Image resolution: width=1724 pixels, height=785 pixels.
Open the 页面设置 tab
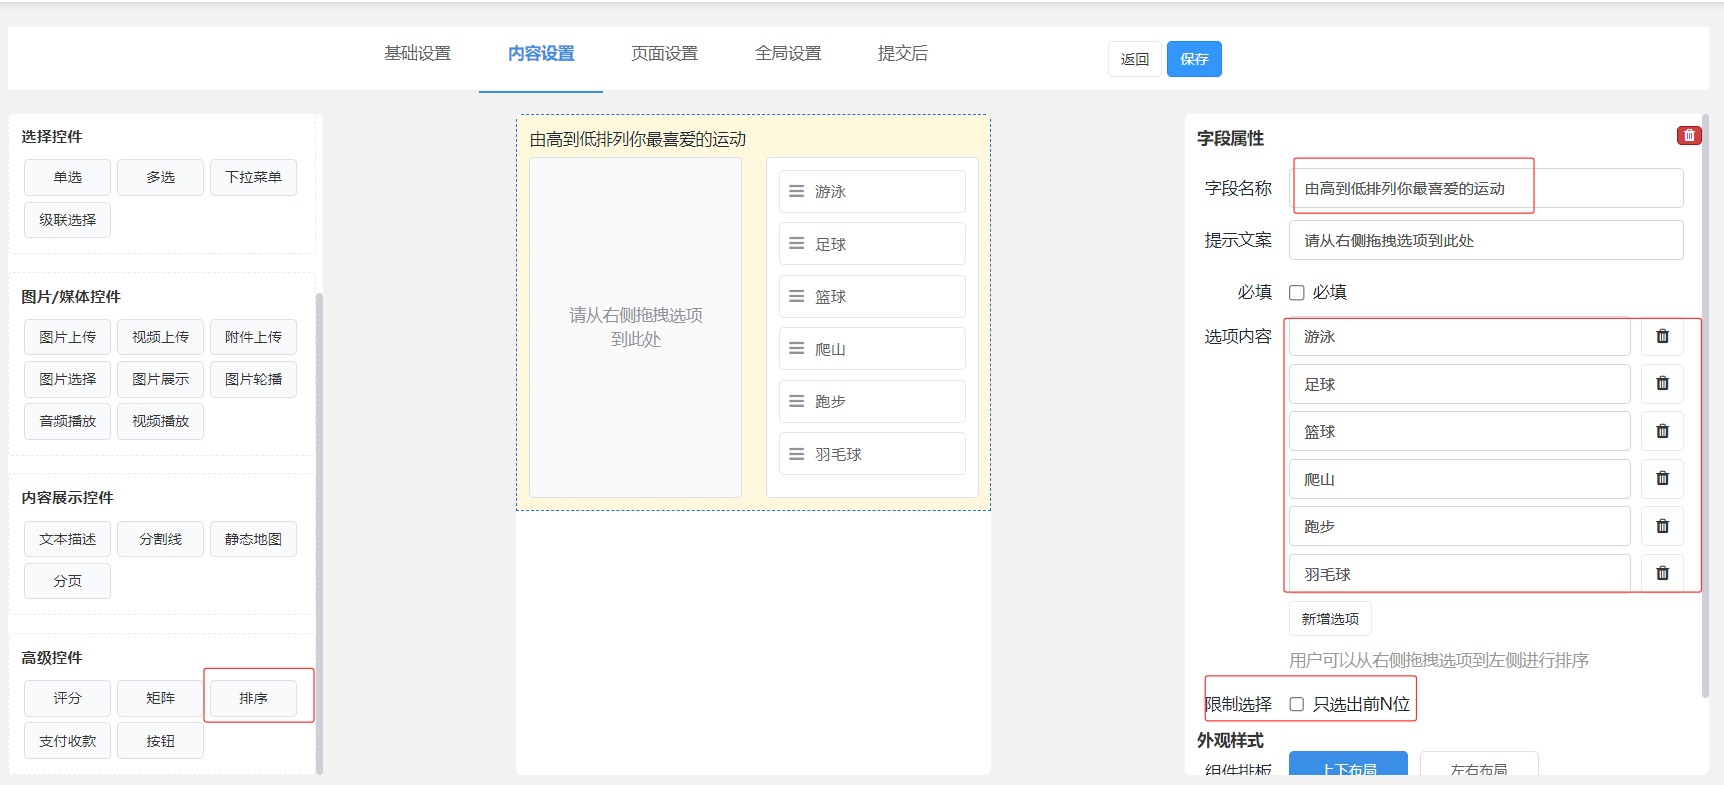pyautogui.click(x=664, y=54)
